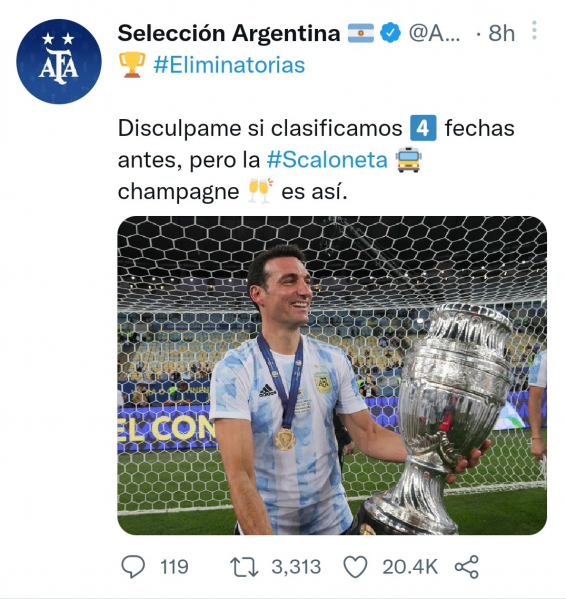The image size is (566, 600).
Task: Open the #Scaloneta hashtag link
Action: [327, 160]
